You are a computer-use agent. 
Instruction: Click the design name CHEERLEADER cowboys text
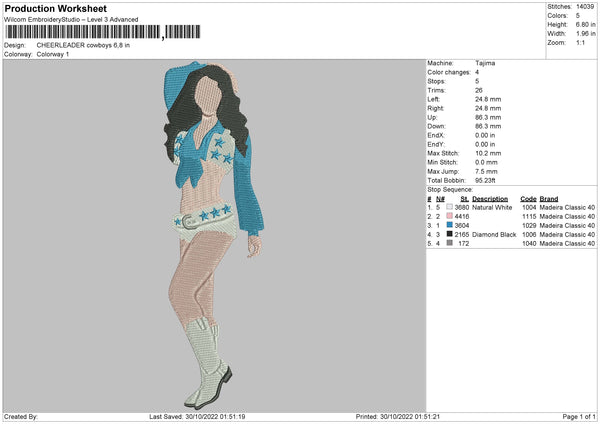click(x=82, y=45)
